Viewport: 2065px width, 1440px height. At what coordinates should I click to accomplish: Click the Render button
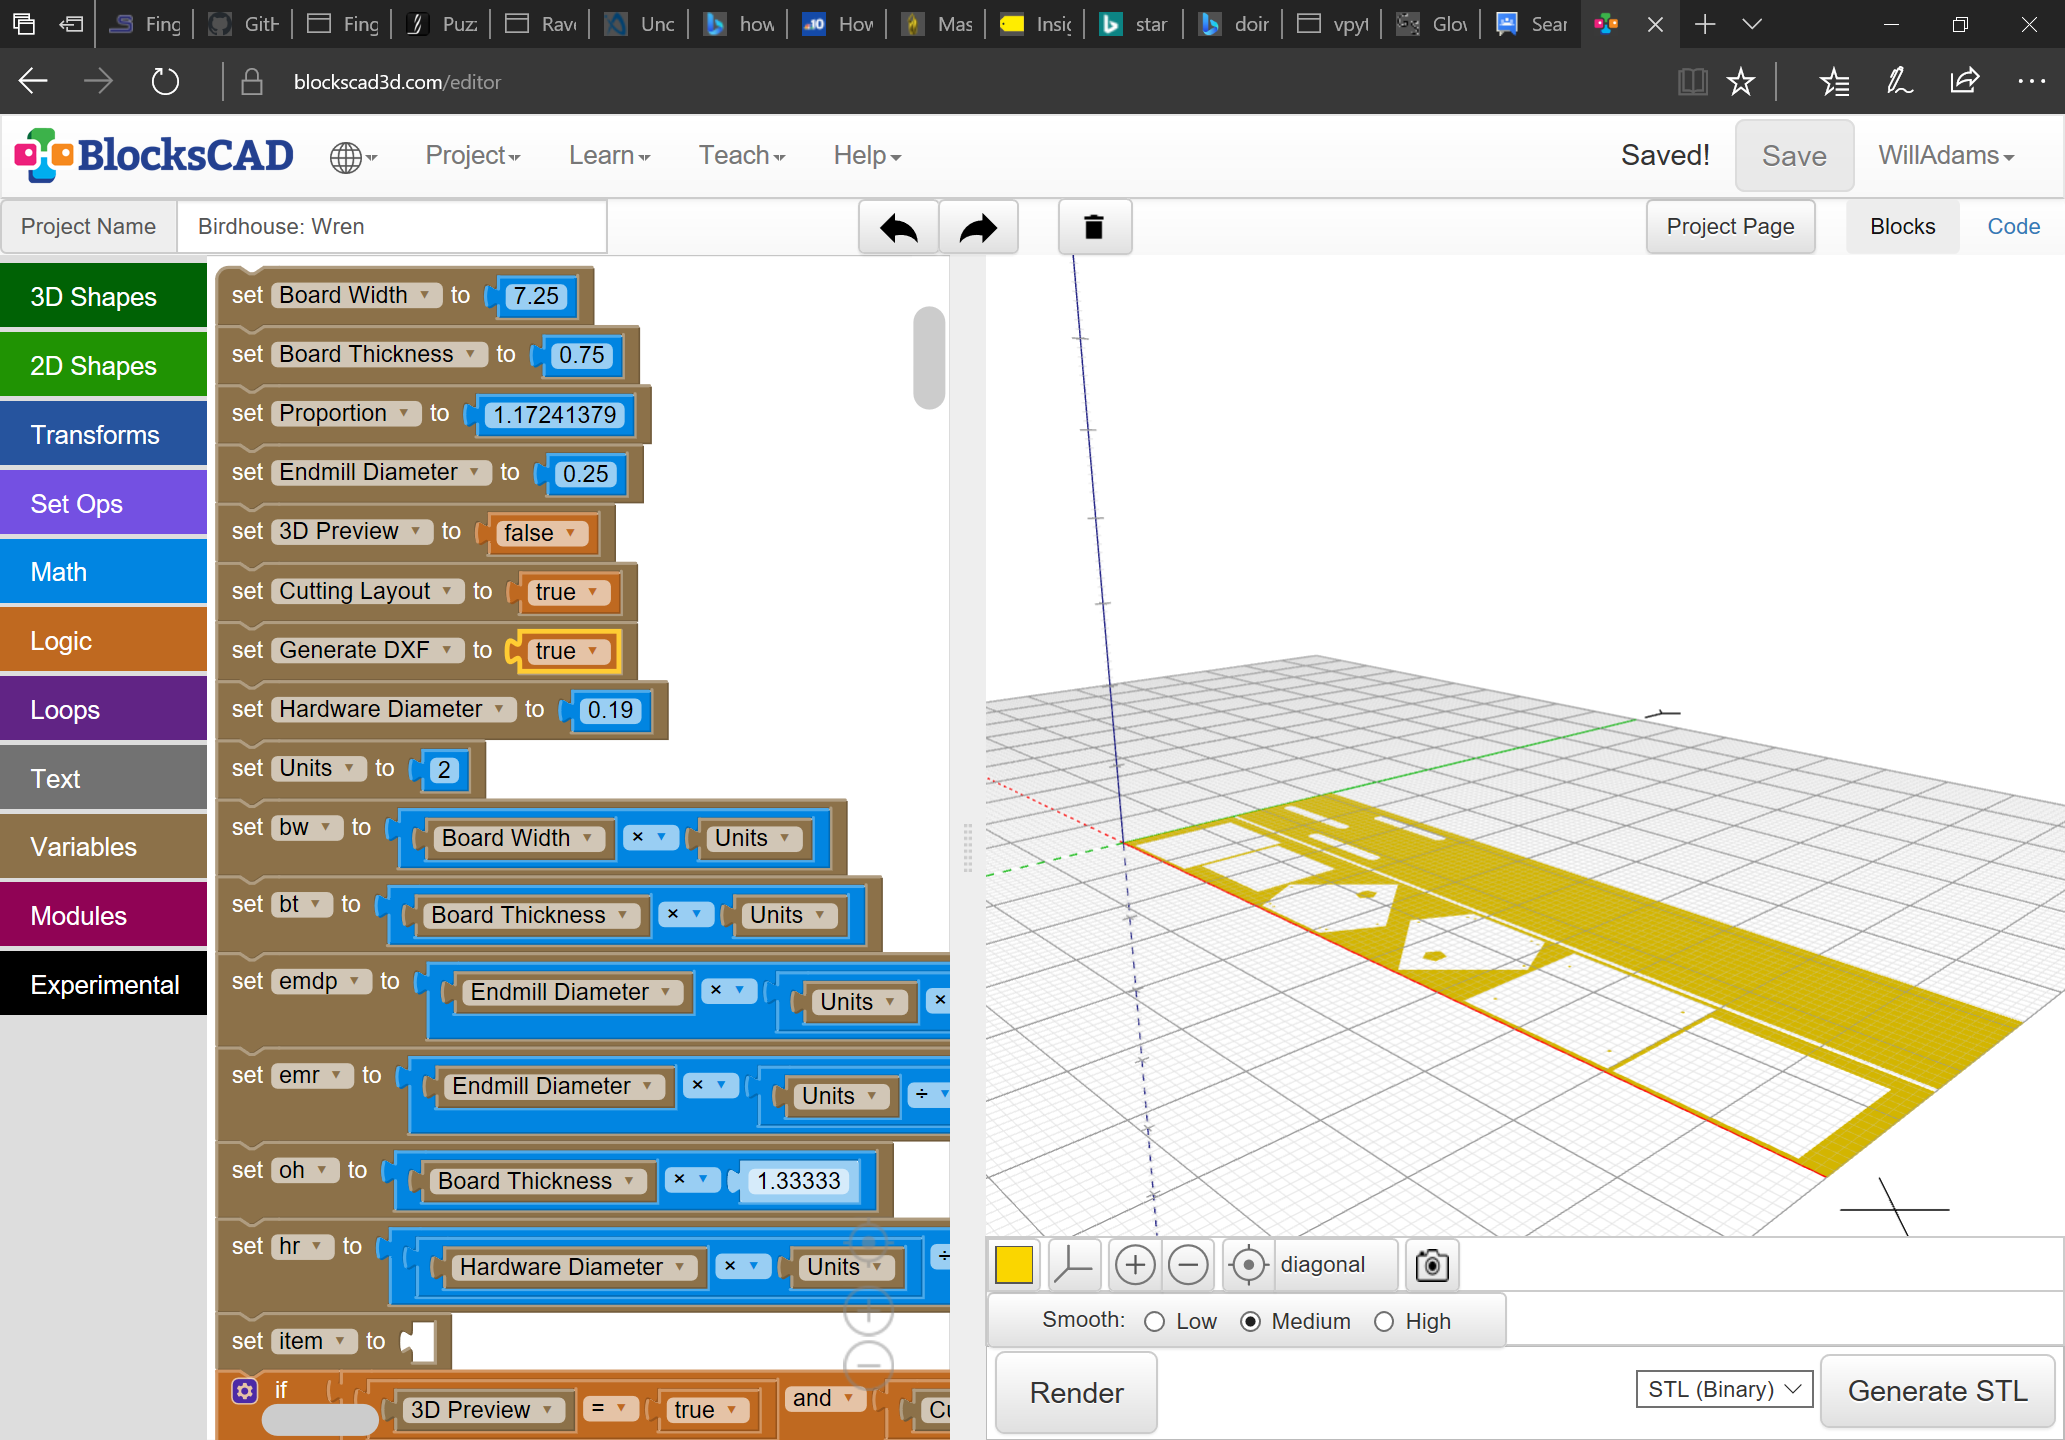coord(1076,1392)
